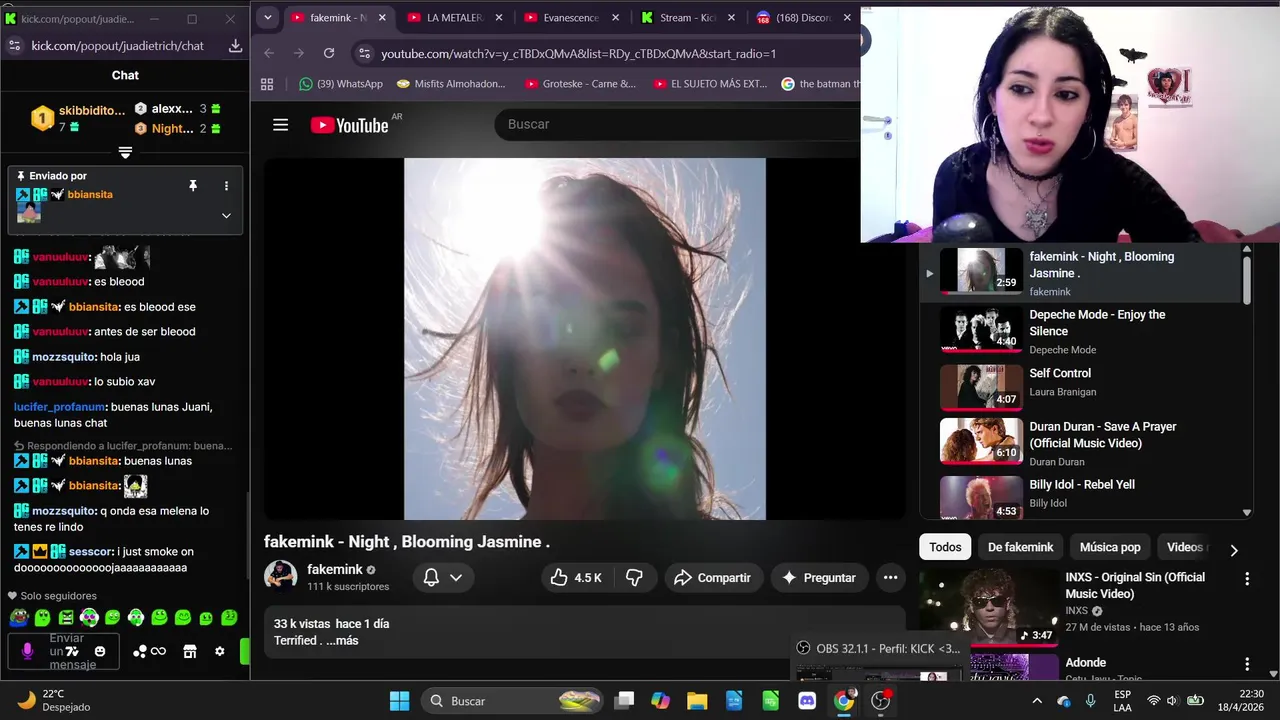Toggle microphone icon in system tray
Image resolution: width=1280 pixels, height=720 pixels.
click(1091, 701)
